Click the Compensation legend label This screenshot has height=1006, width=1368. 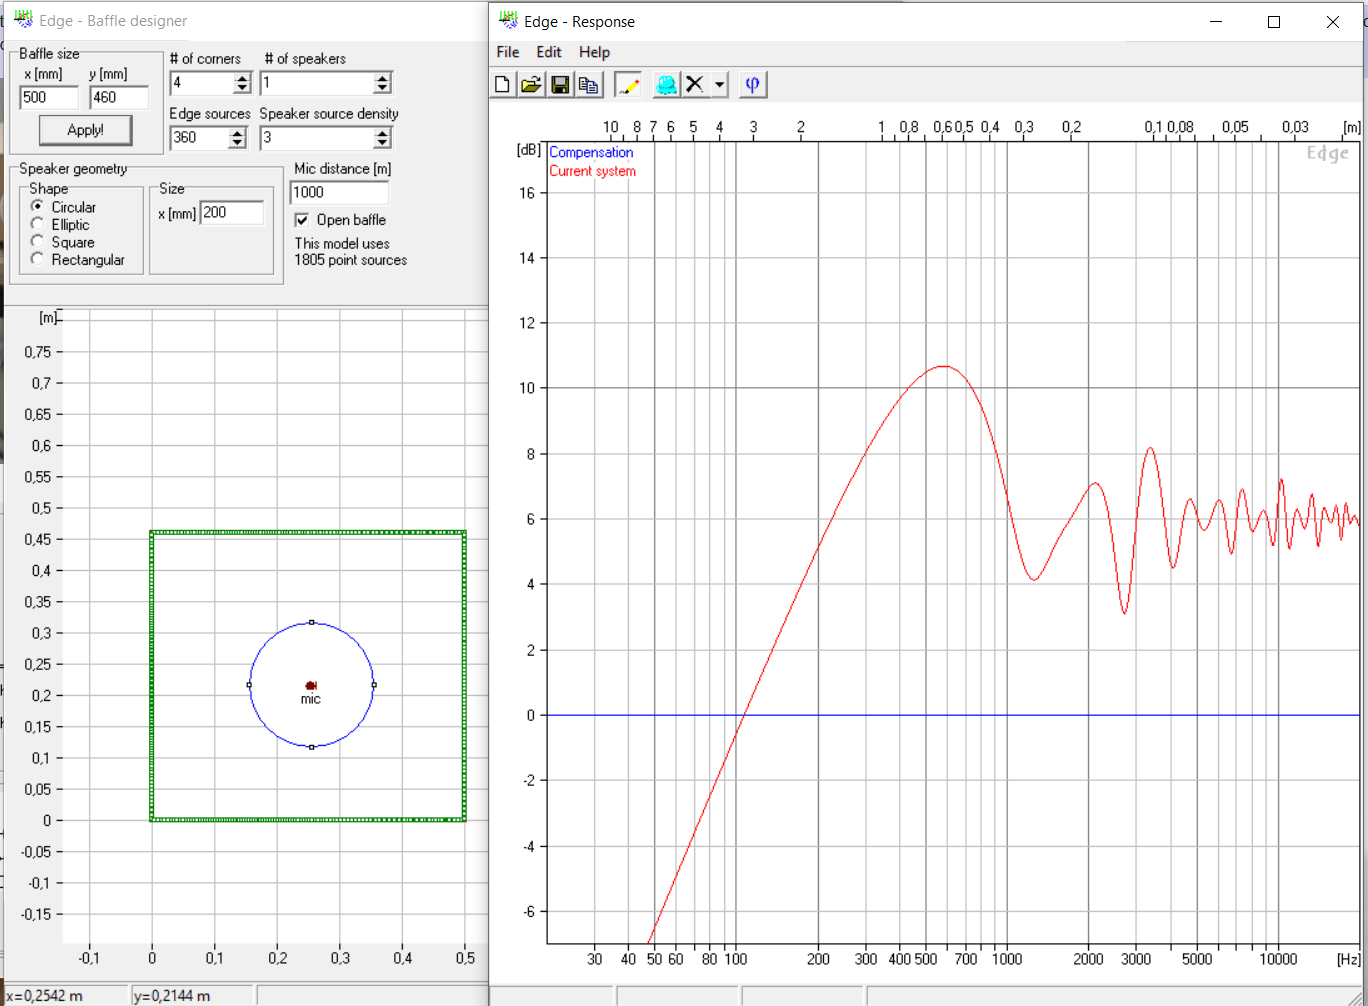click(591, 152)
